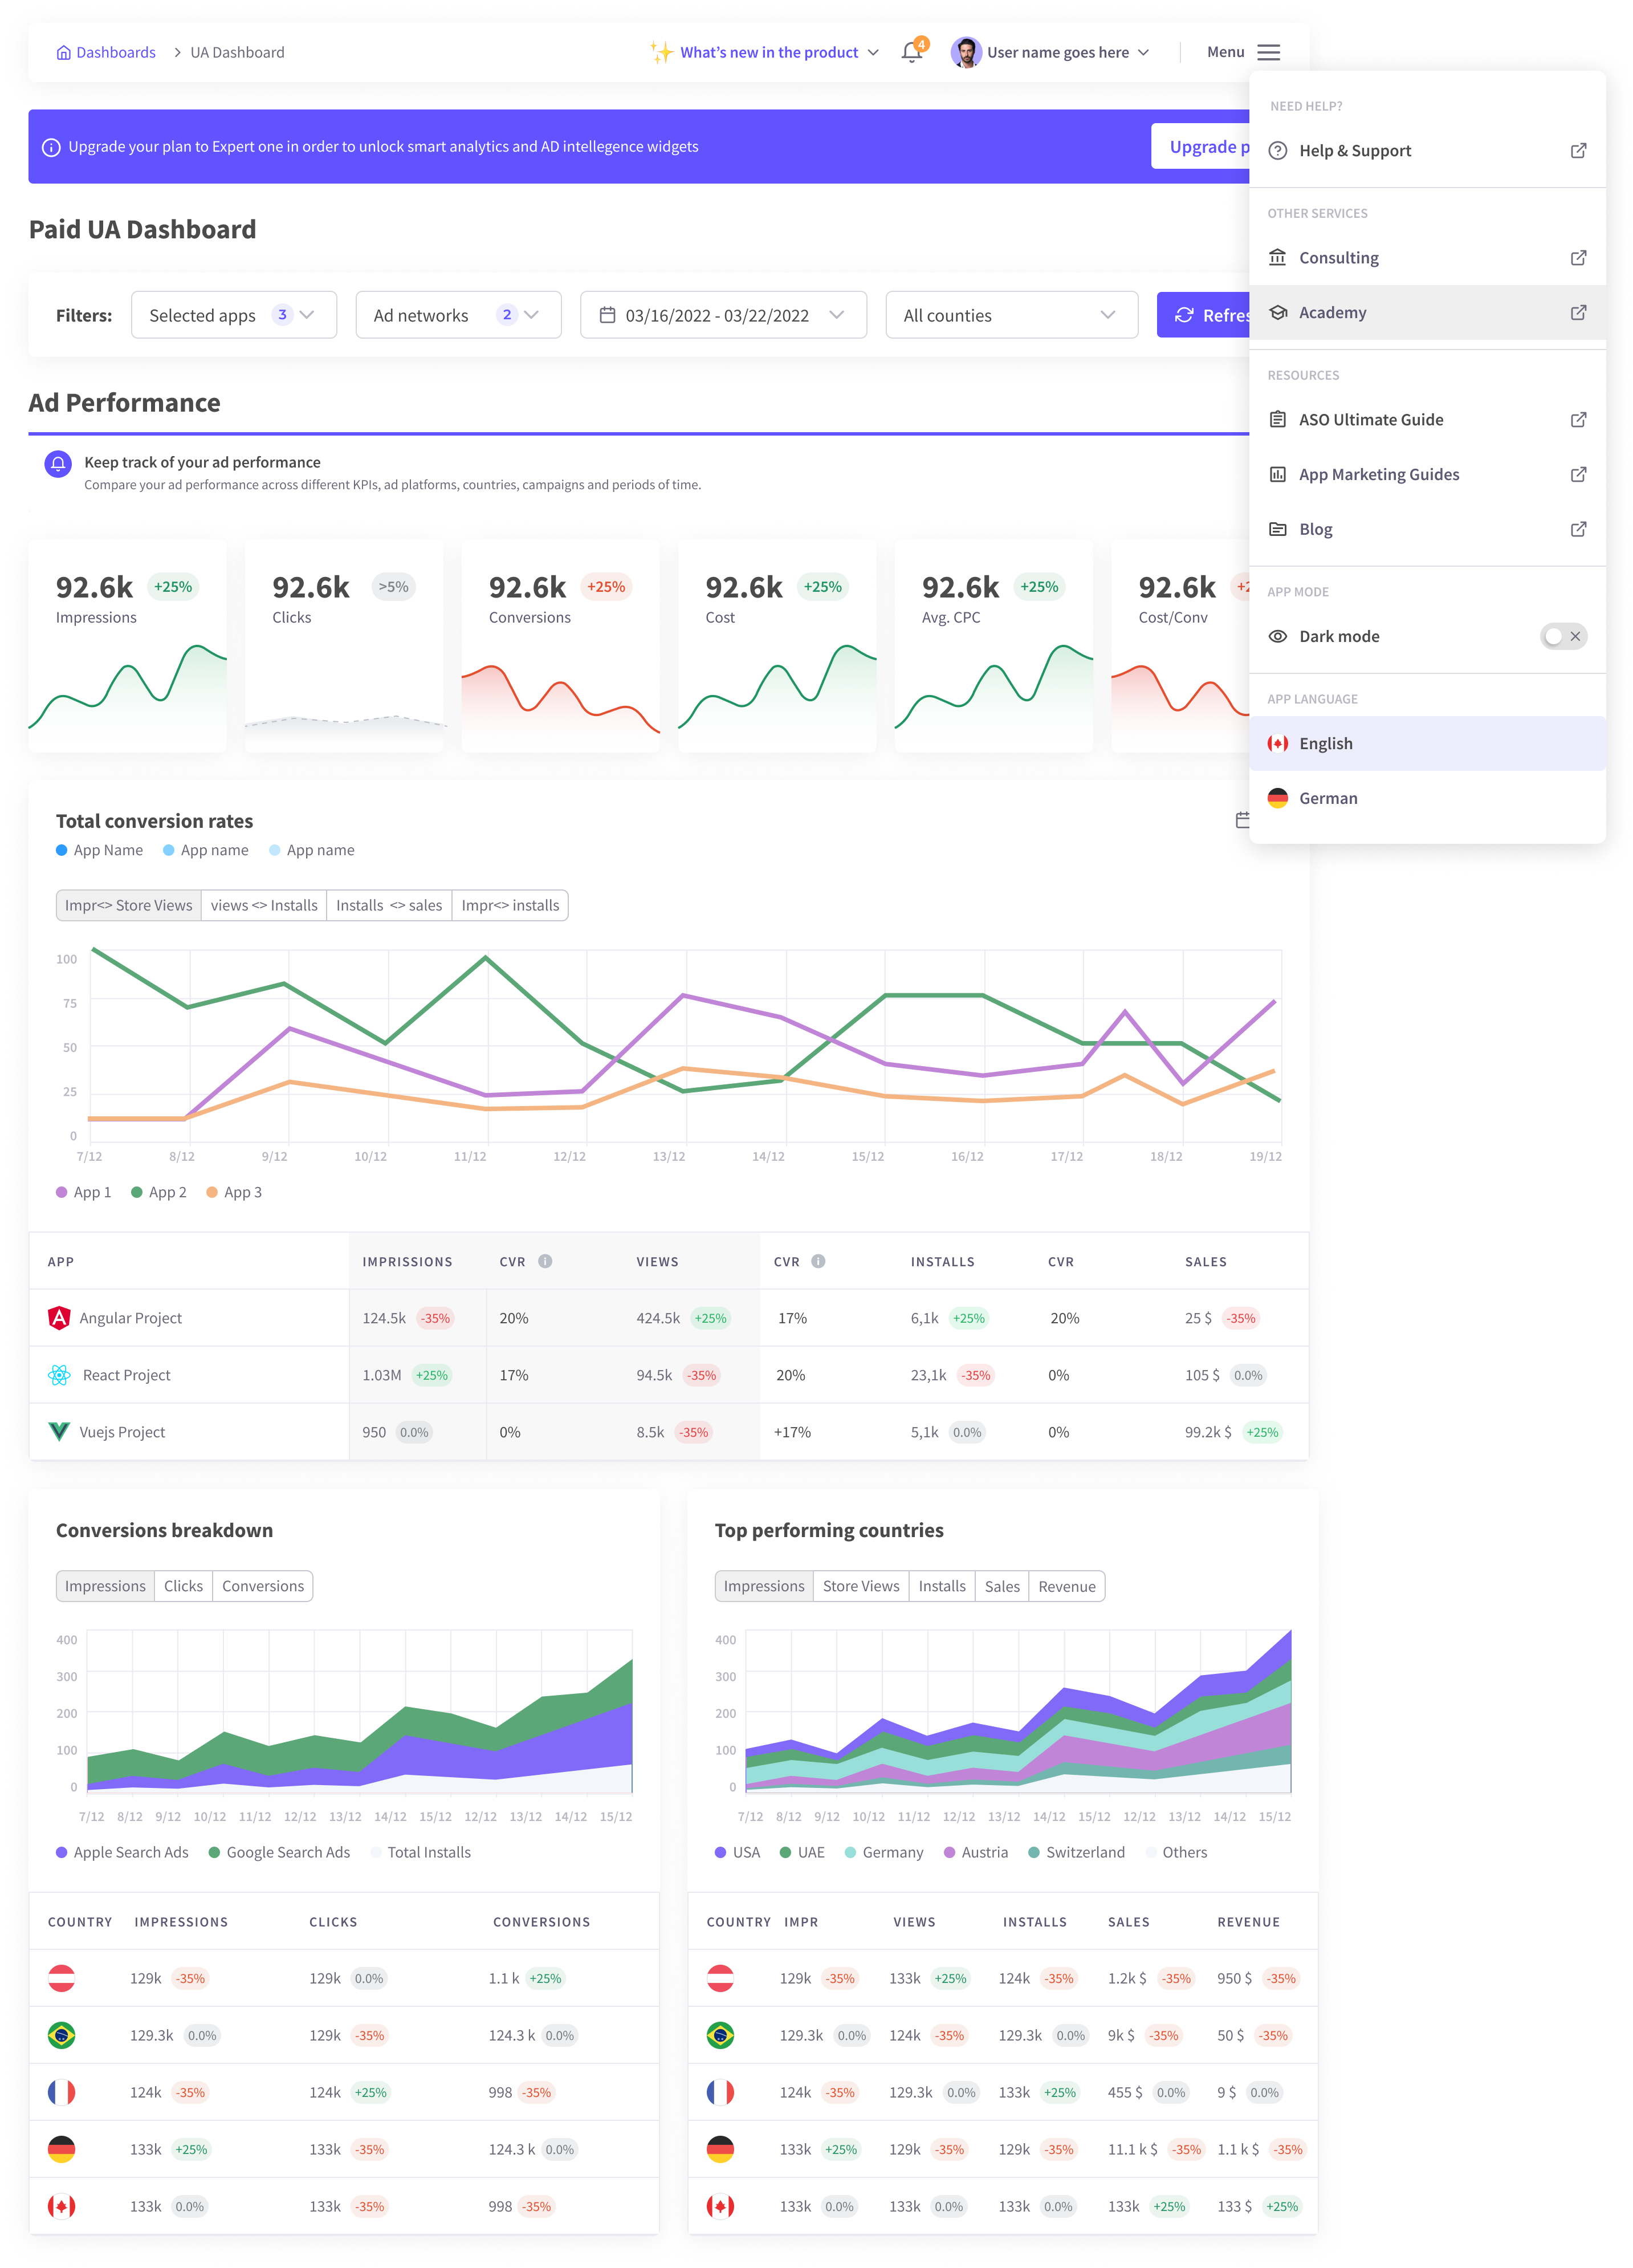
Task: Open the hamburger Menu icon
Action: (x=1268, y=52)
